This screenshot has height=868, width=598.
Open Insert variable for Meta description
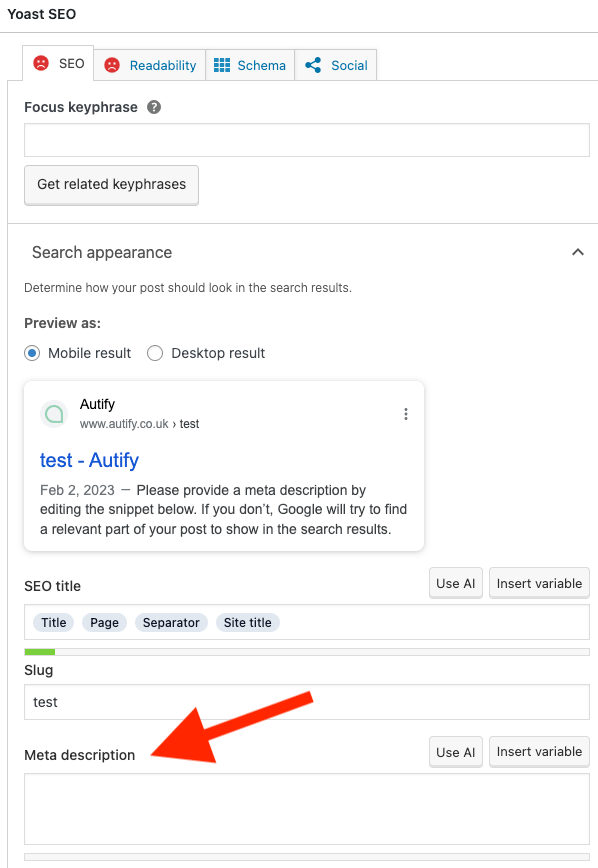(x=539, y=751)
